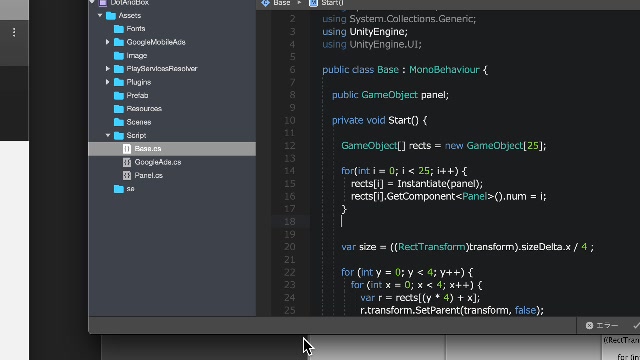Collapse the Assets folder arrow
Image resolution: width=640 pixels, height=360 pixels.
tap(100, 16)
